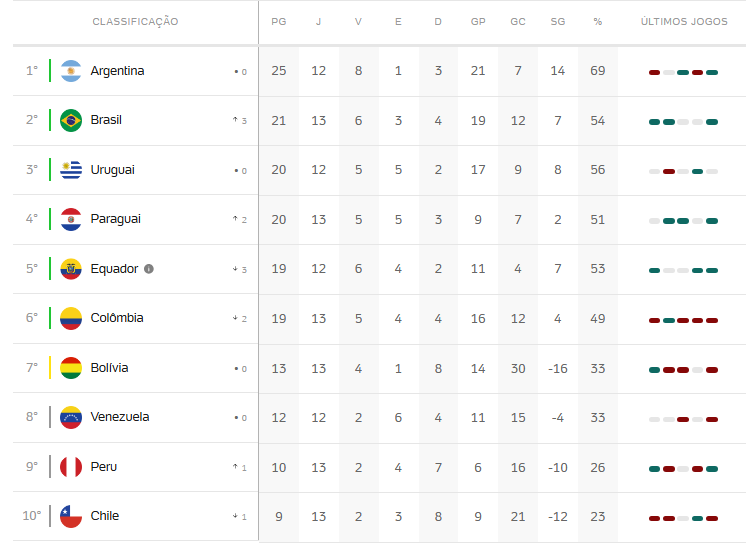Viewport: 746px width, 547px height.
Task: Click the Peru flag icon
Action: coord(71,467)
